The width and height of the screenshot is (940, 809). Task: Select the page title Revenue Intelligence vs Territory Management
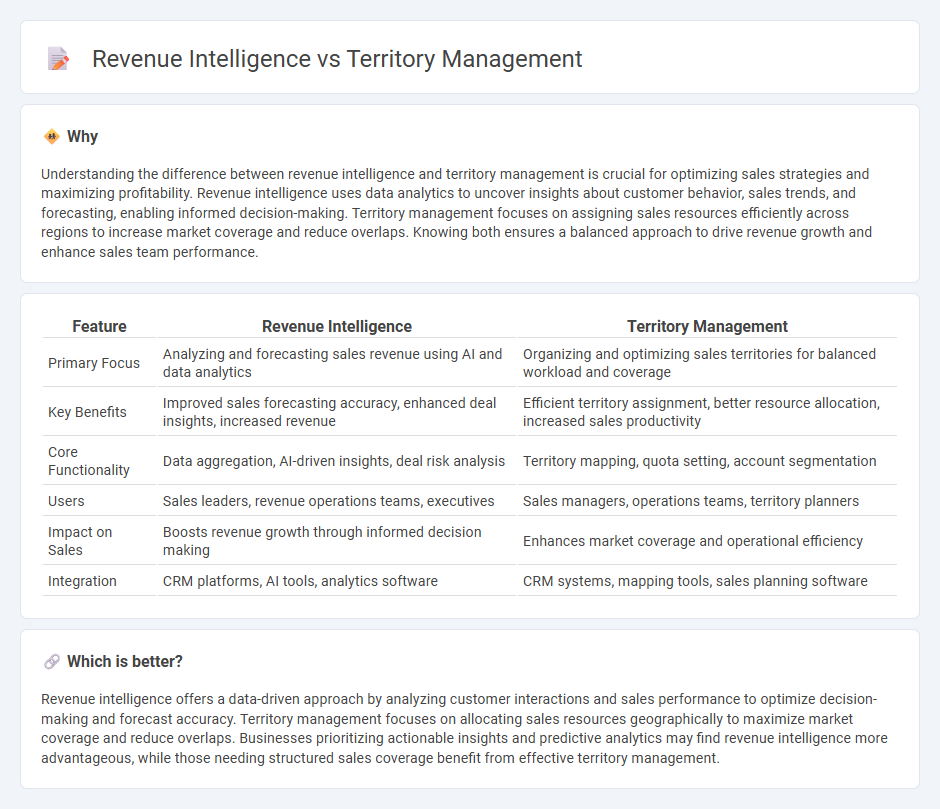pos(337,59)
